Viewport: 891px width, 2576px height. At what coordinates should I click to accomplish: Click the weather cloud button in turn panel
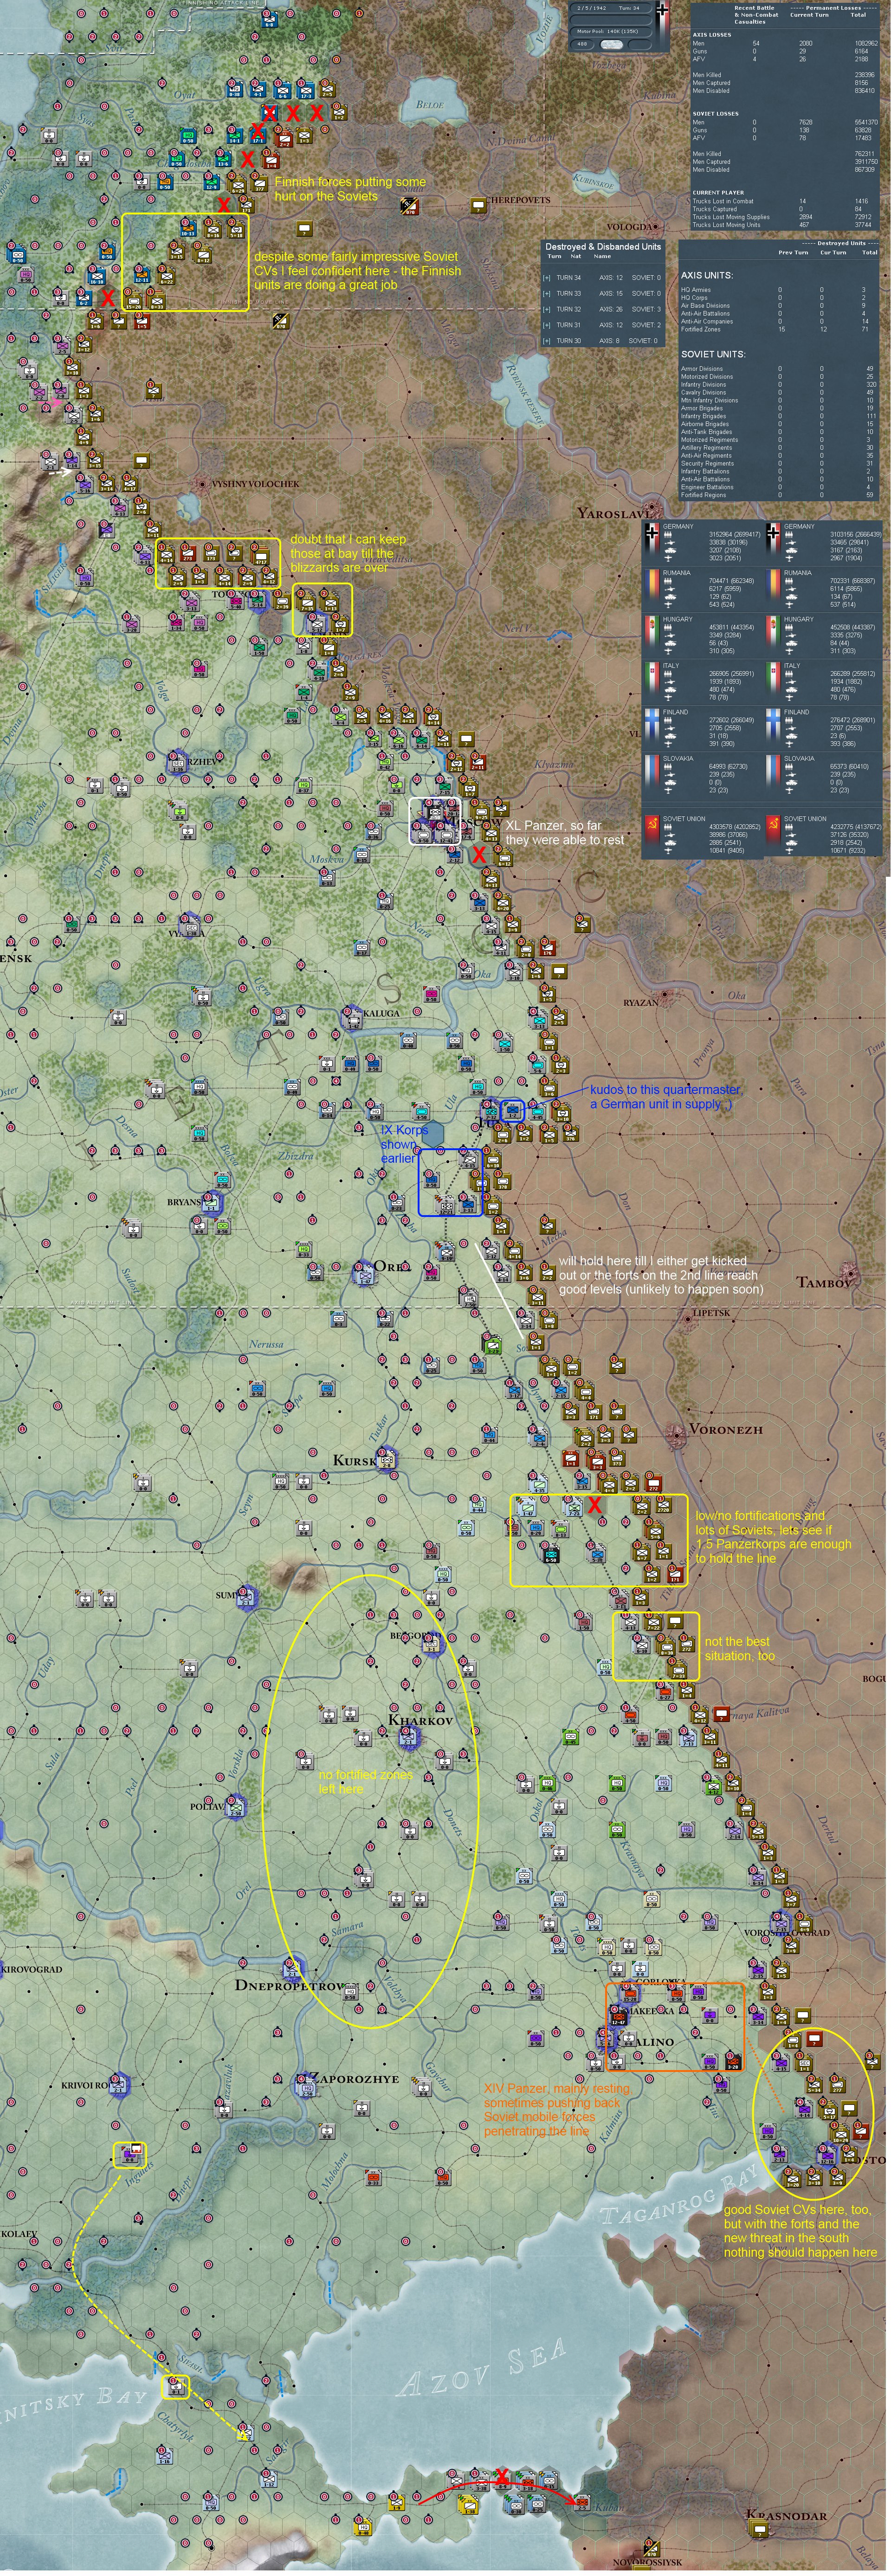(x=613, y=45)
